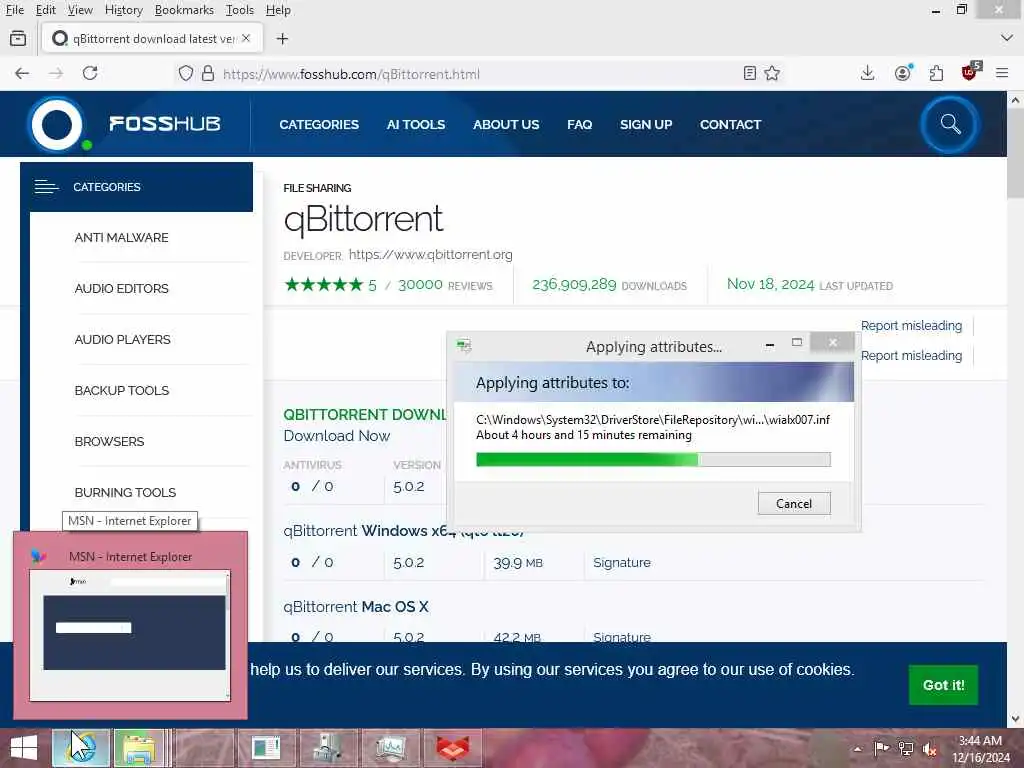Click the sidebar CATEGORIES lines icon
The height and width of the screenshot is (768, 1024).
pyautogui.click(x=46, y=187)
